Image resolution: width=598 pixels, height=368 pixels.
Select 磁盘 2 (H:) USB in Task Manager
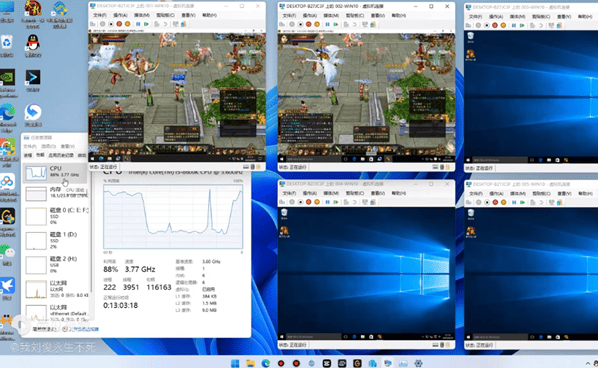56,265
